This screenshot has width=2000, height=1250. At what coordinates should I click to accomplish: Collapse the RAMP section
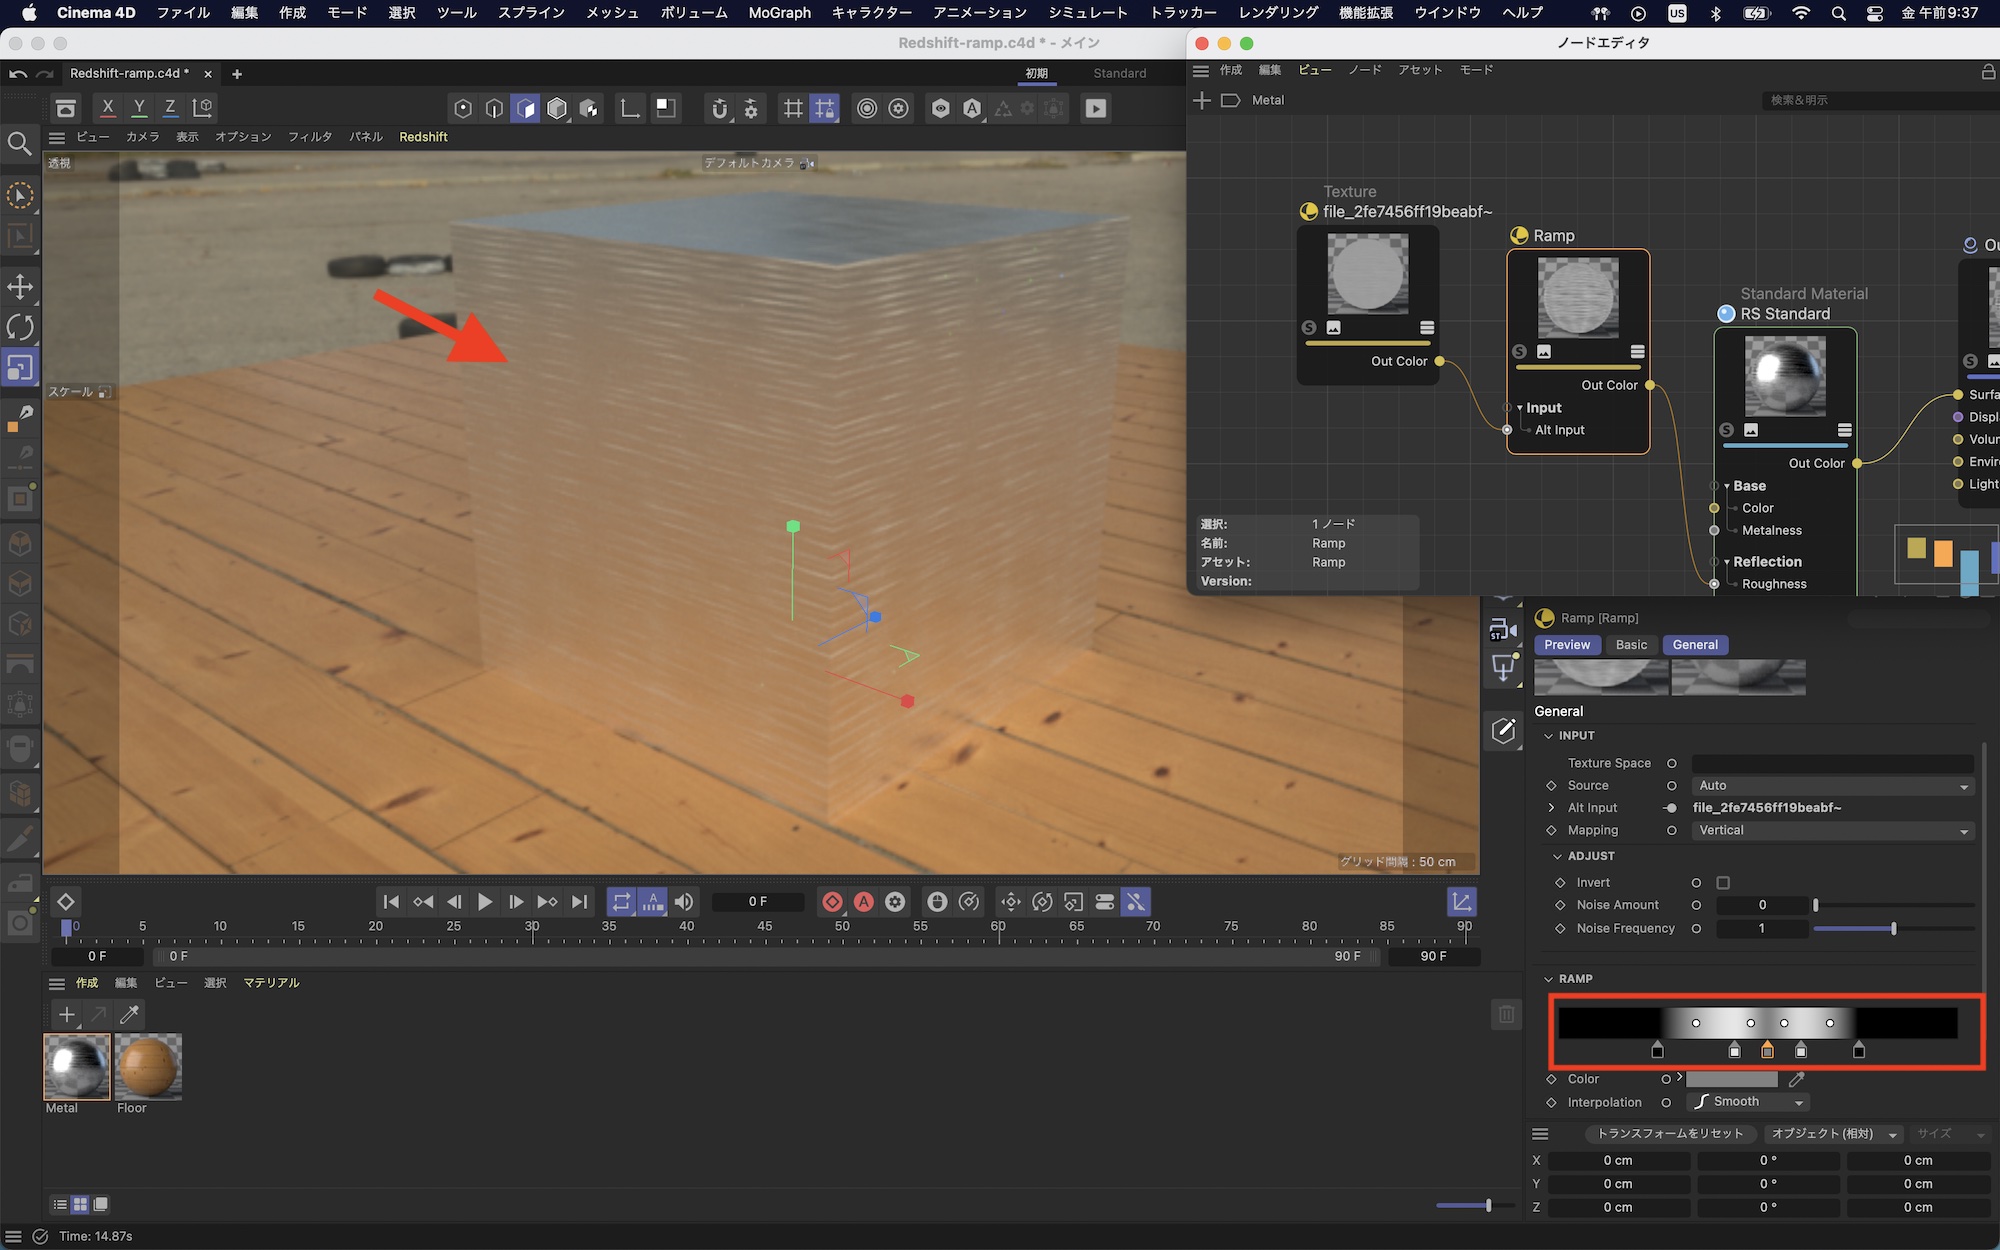coord(1549,979)
